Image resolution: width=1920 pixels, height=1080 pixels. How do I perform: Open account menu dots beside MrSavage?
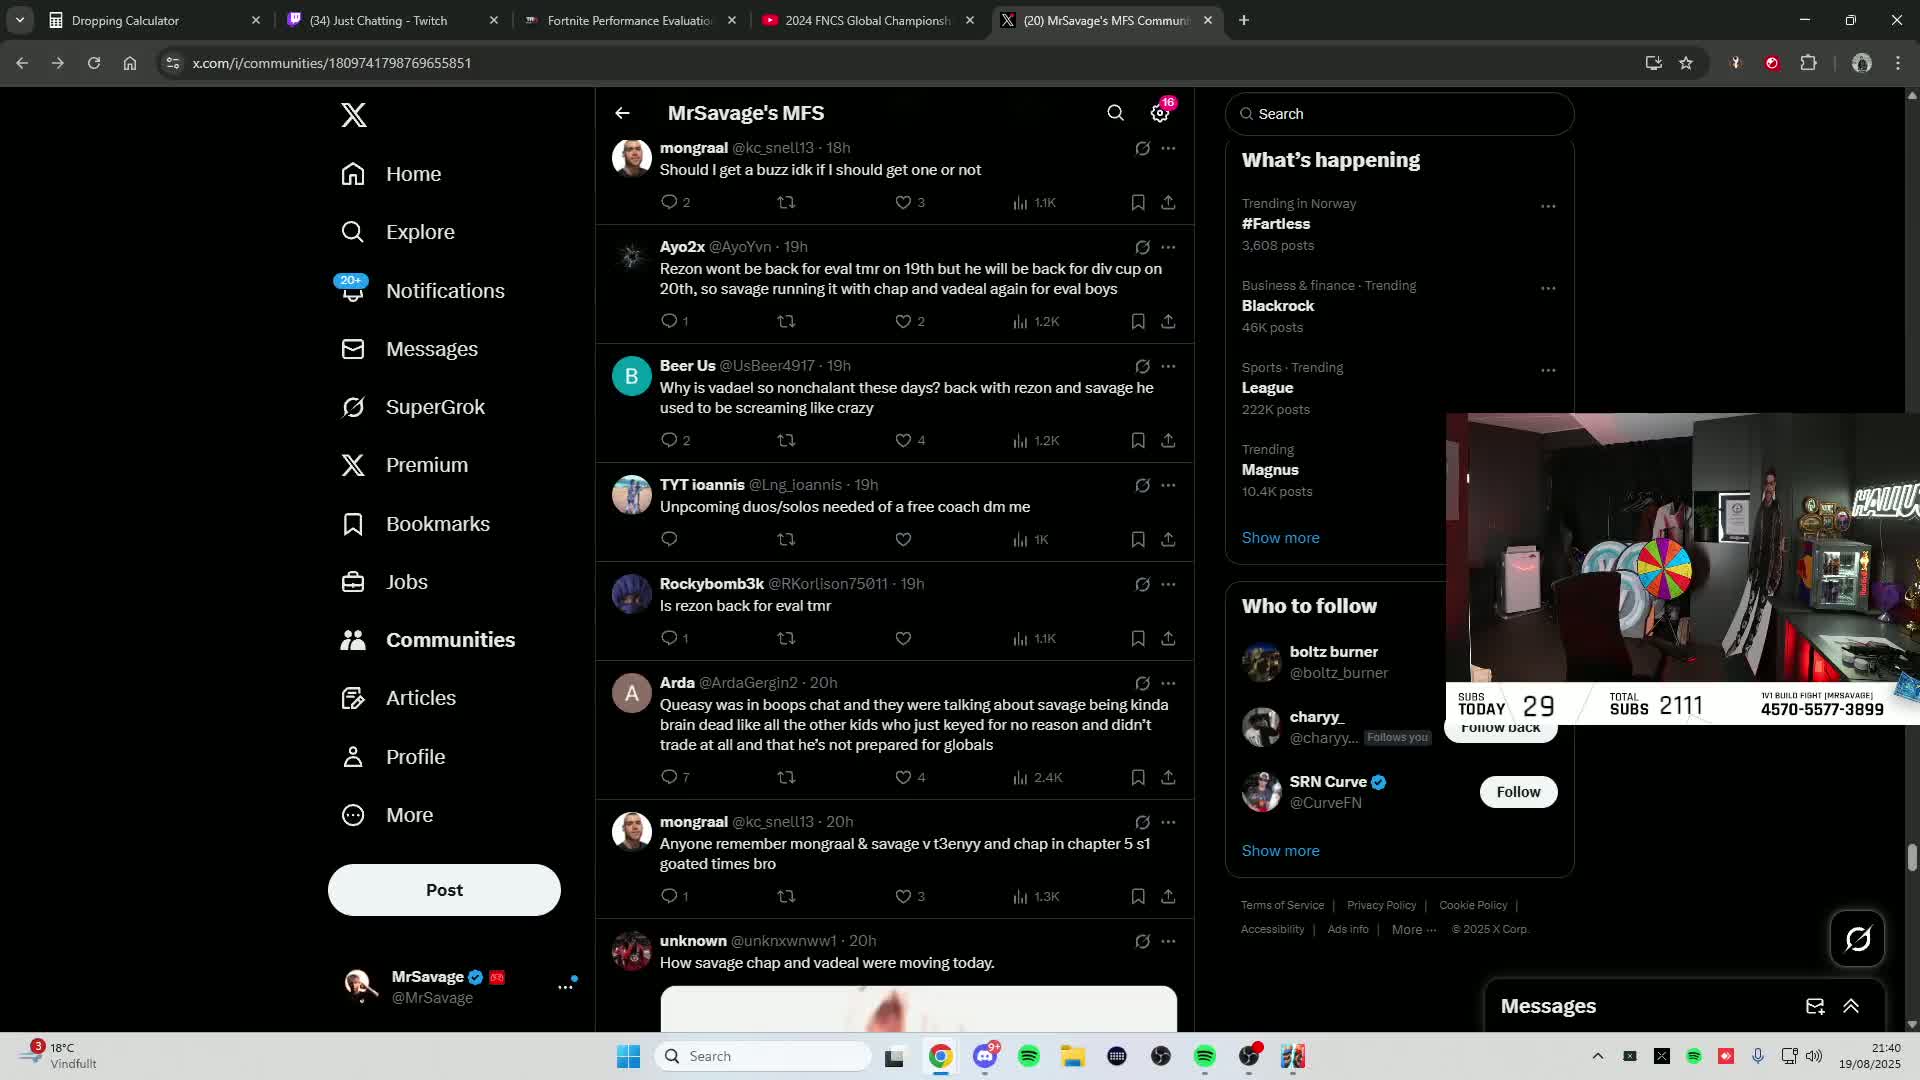565,986
